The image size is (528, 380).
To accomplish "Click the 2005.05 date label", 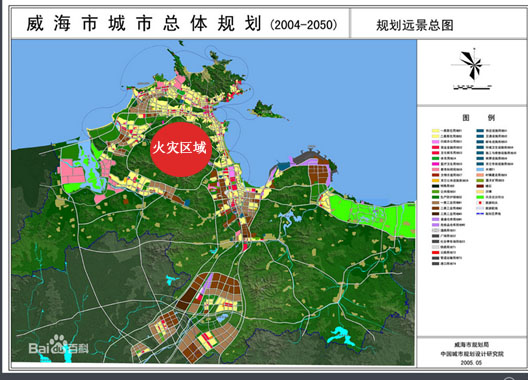I will coord(471,363).
